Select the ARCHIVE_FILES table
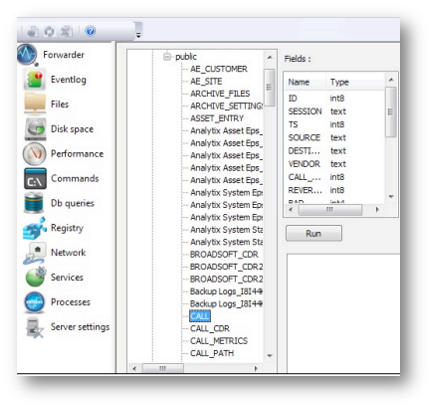 pyautogui.click(x=220, y=94)
